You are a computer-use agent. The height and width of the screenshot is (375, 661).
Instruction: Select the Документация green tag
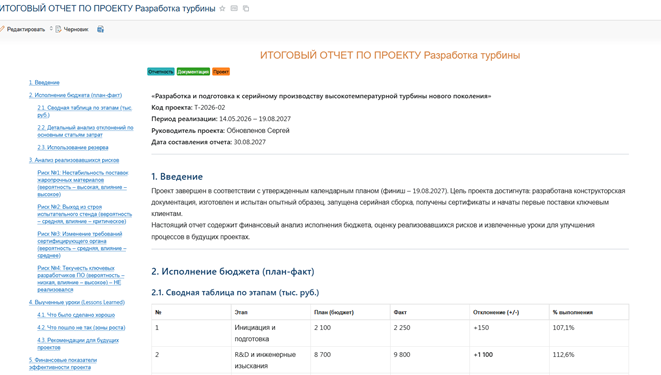pos(193,72)
